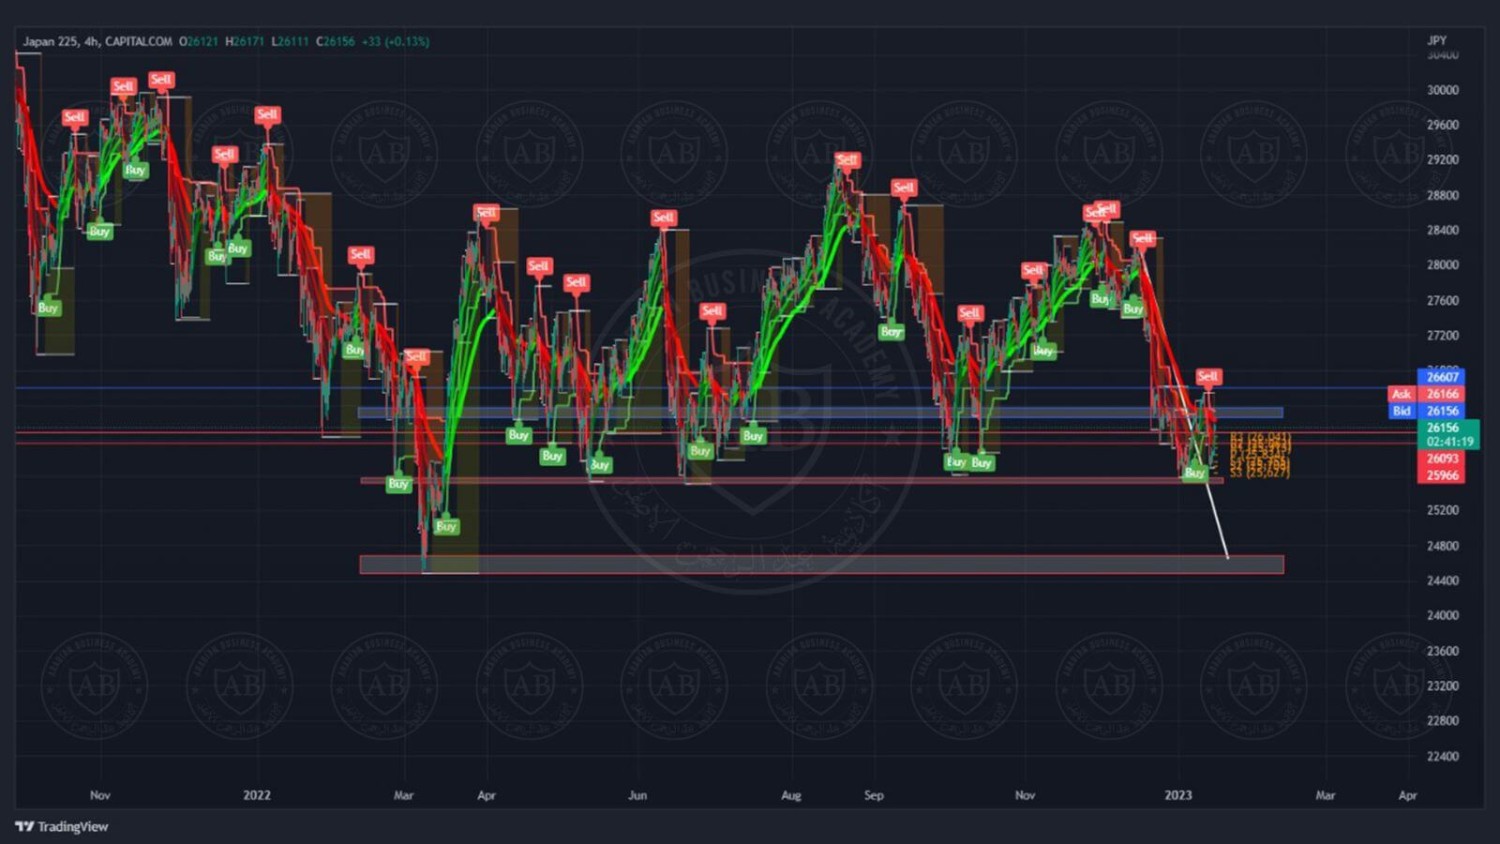The width and height of the screenshot is (1500, 844).
Task: Click the 2023 time axis label
Action: pyautogui.click(x=1178, y=796)
